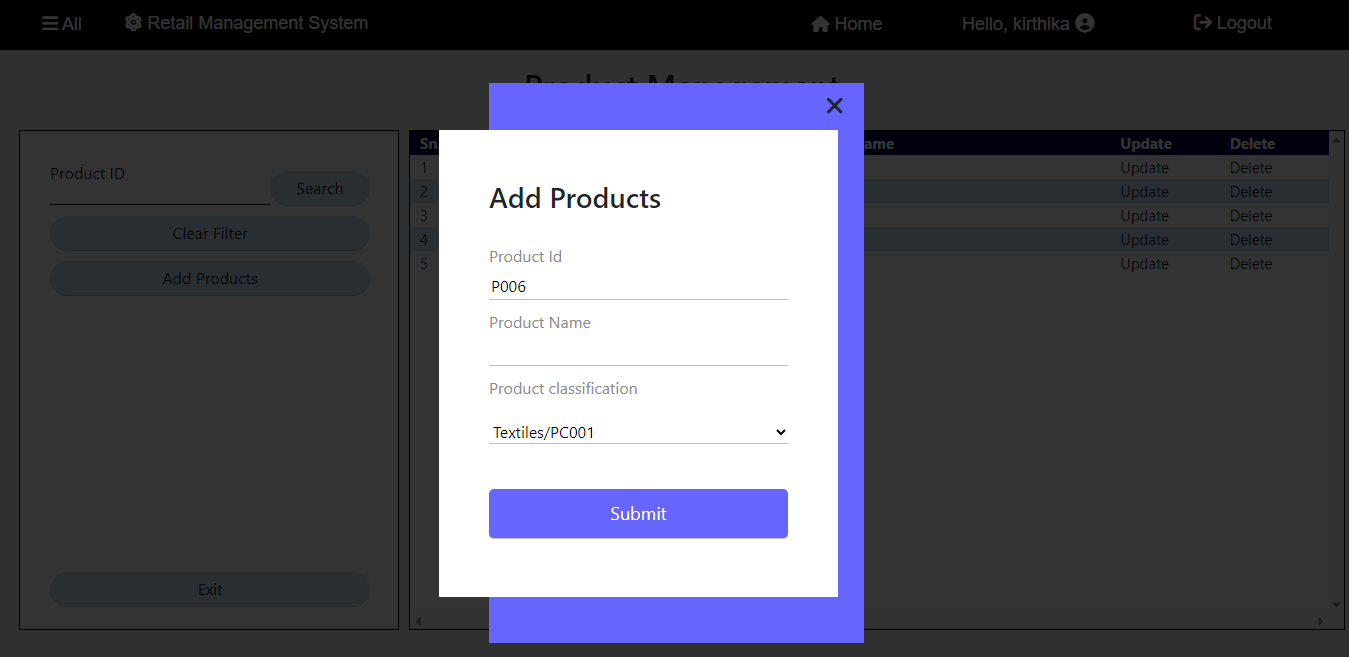Screen dimensions: 1349x657
Task: Click Delete on the last table row
Action: click(1251, 263)
